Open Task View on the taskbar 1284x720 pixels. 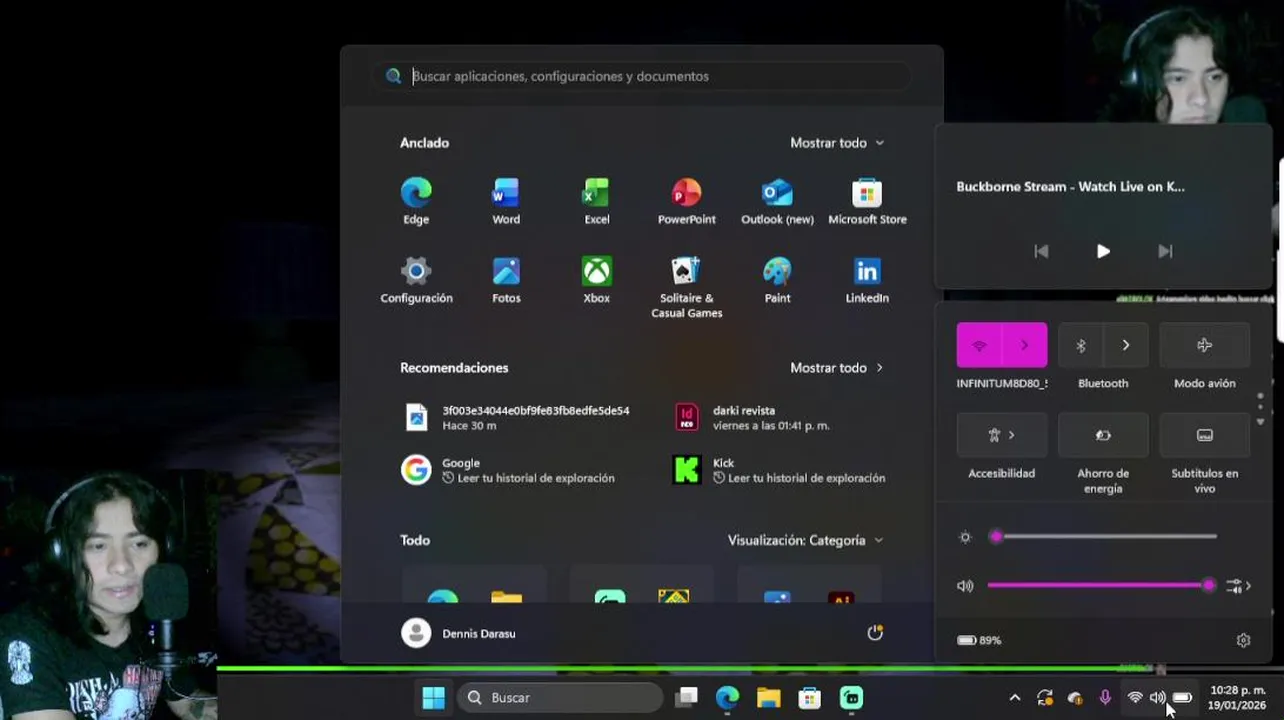[686, 697]
